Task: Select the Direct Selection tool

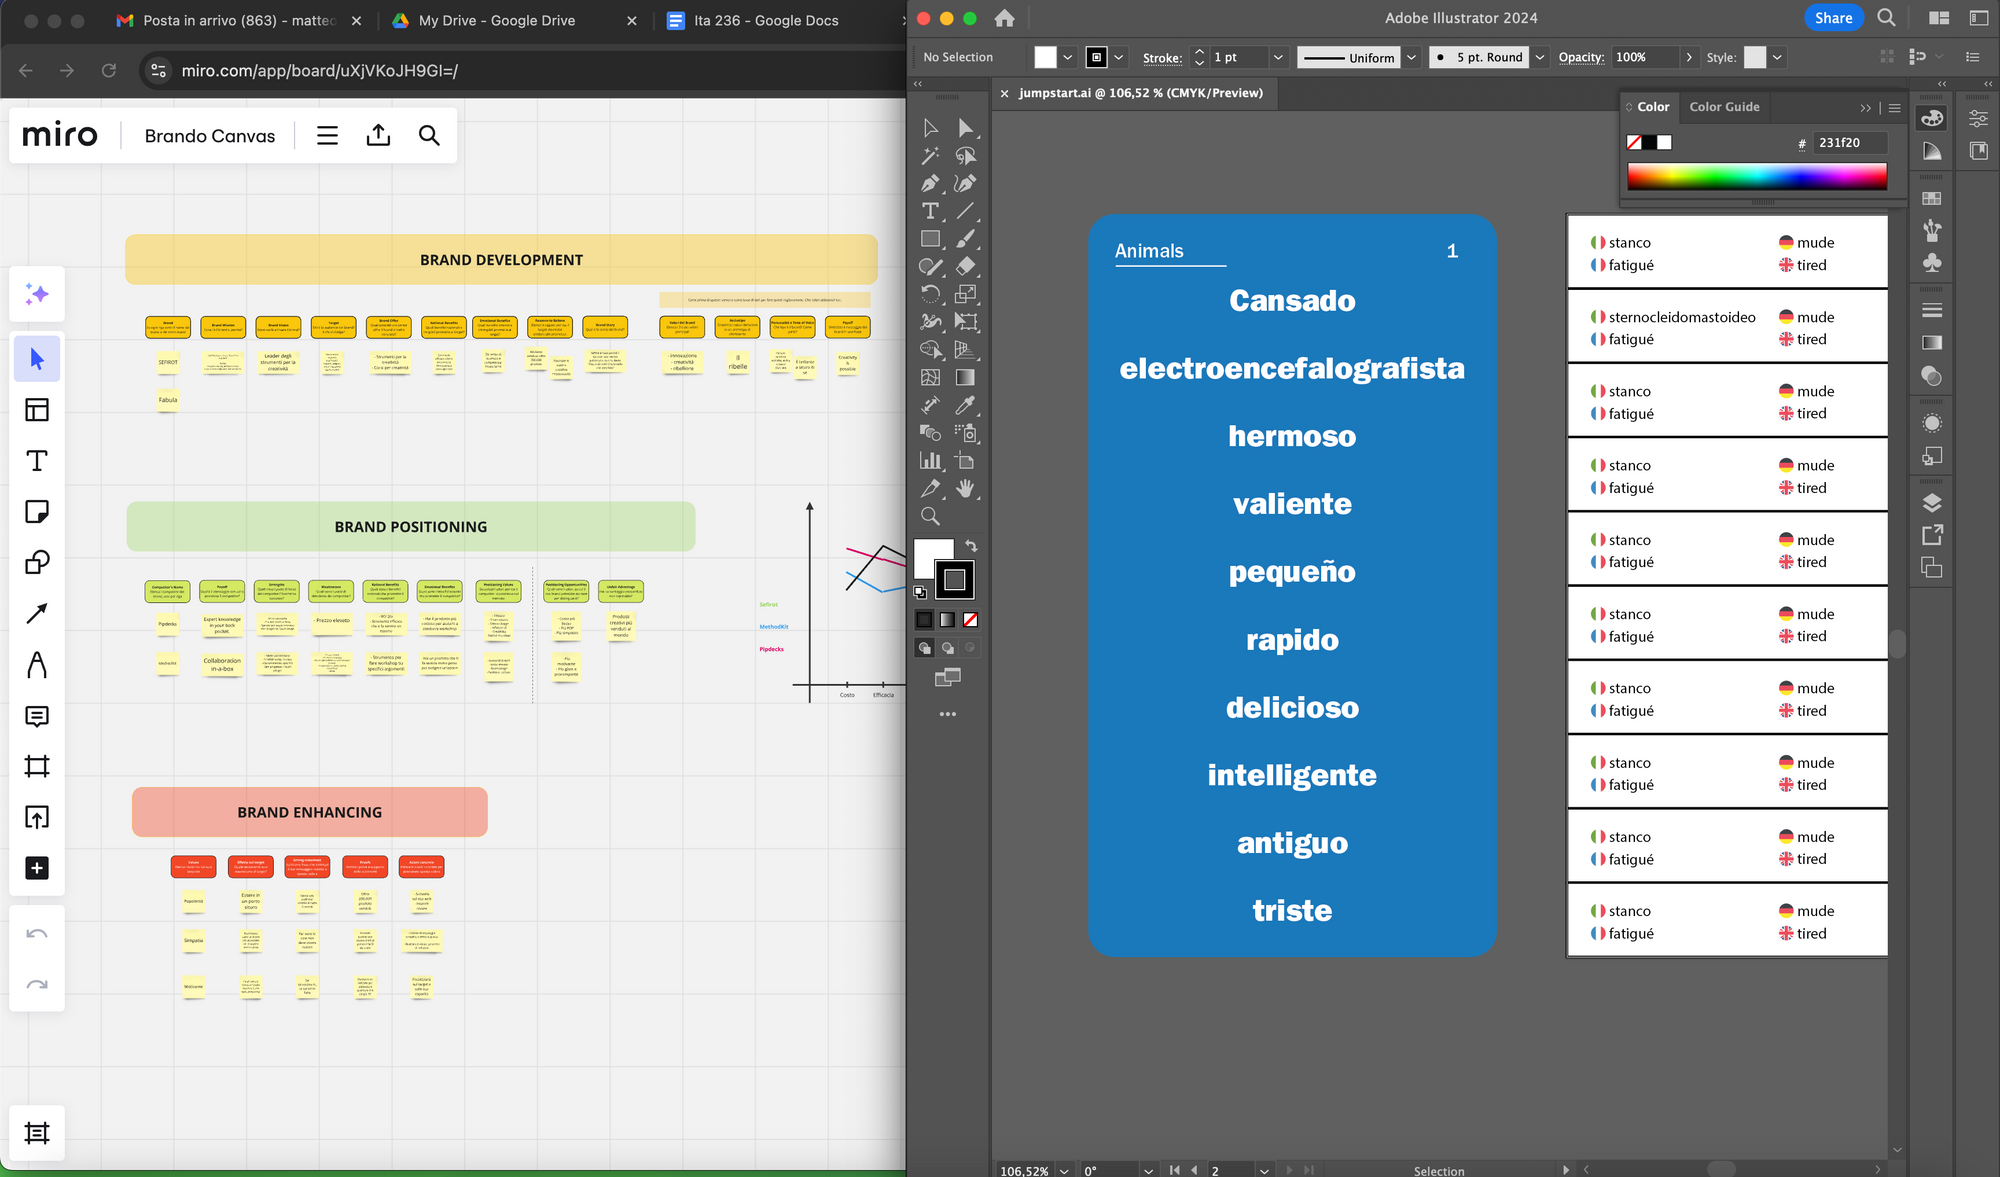Action: (965, 128)
